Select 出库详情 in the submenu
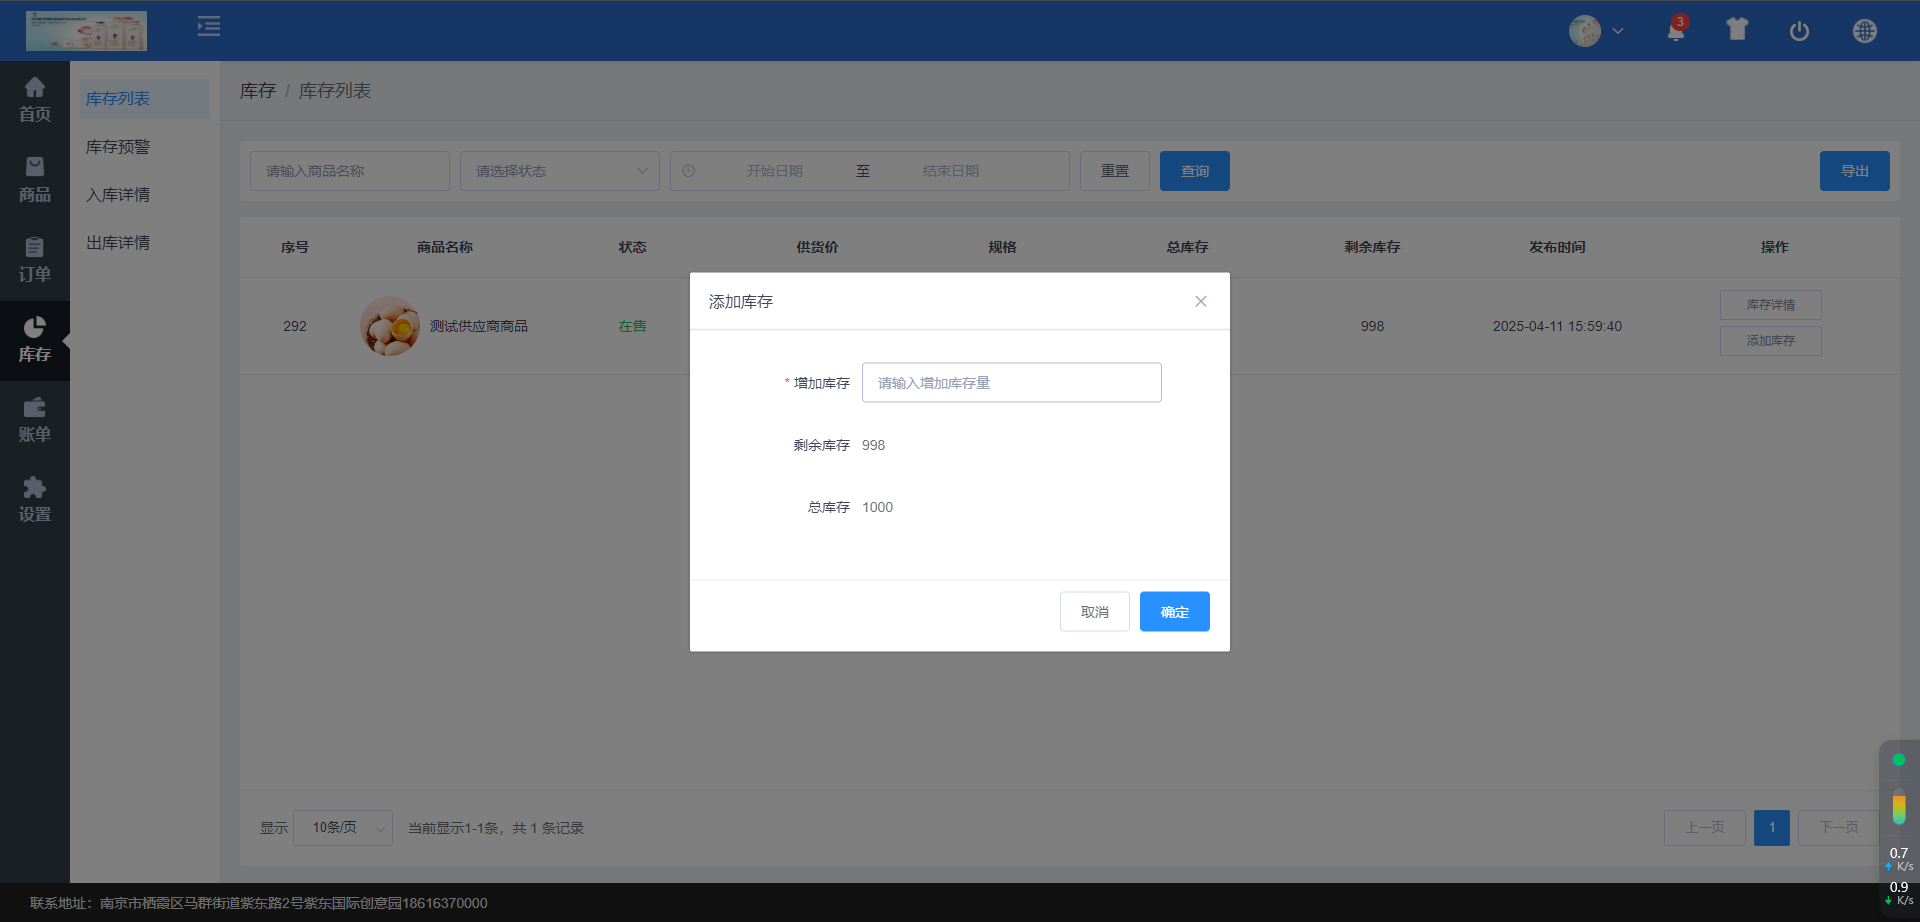 coord(118,243)
